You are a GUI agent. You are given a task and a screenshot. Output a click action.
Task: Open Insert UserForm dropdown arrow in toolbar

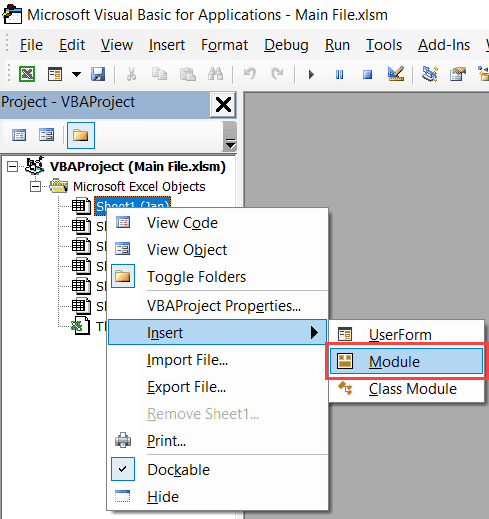[x=76, y=74]
